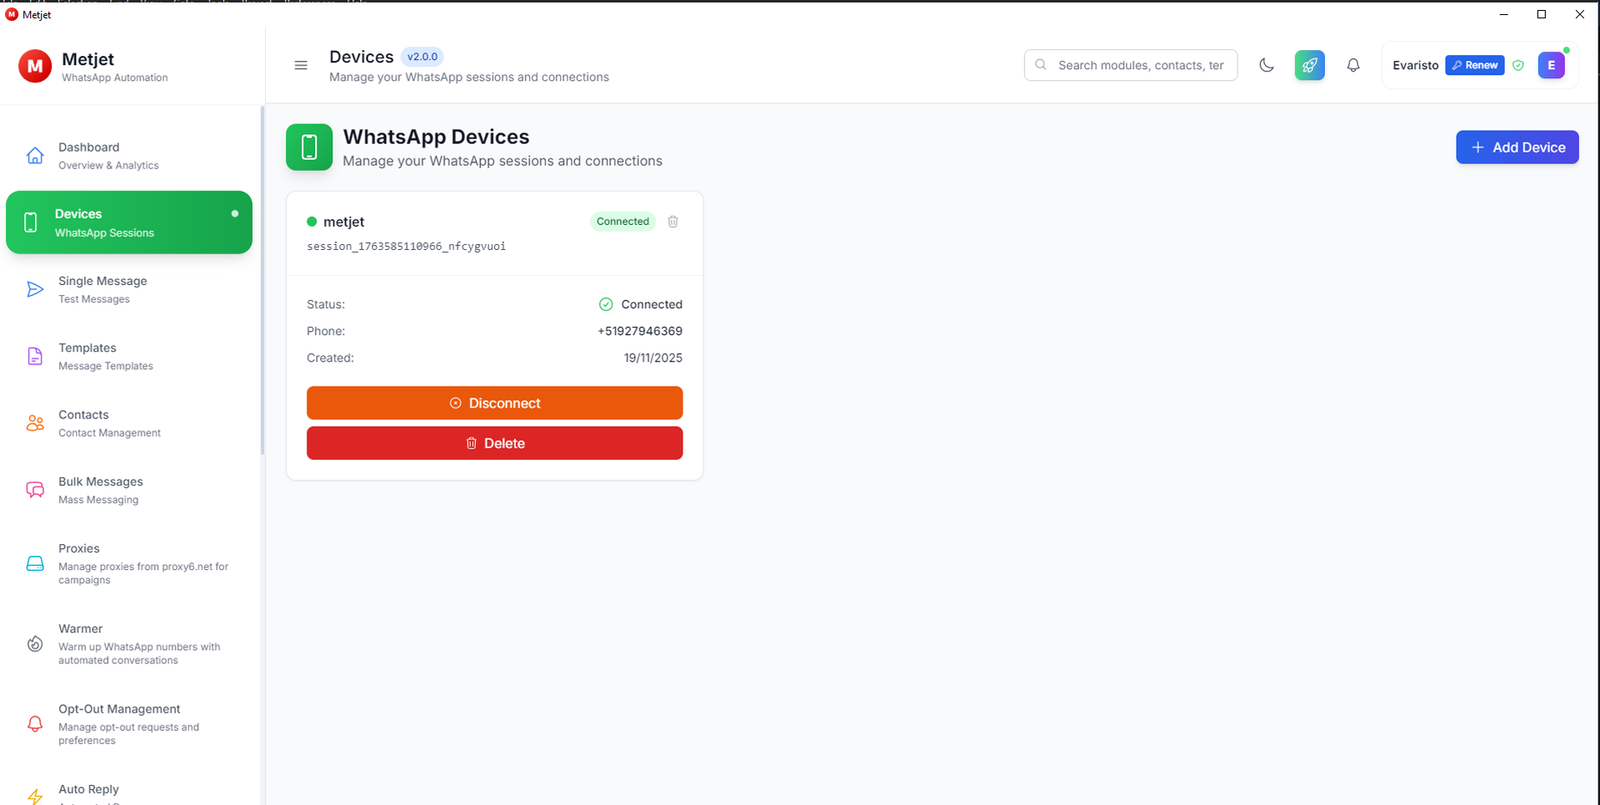This screenshot has height=805, width=1600.
Task: Click the WhatsApp Devices heading
Action: click(436, 137)
